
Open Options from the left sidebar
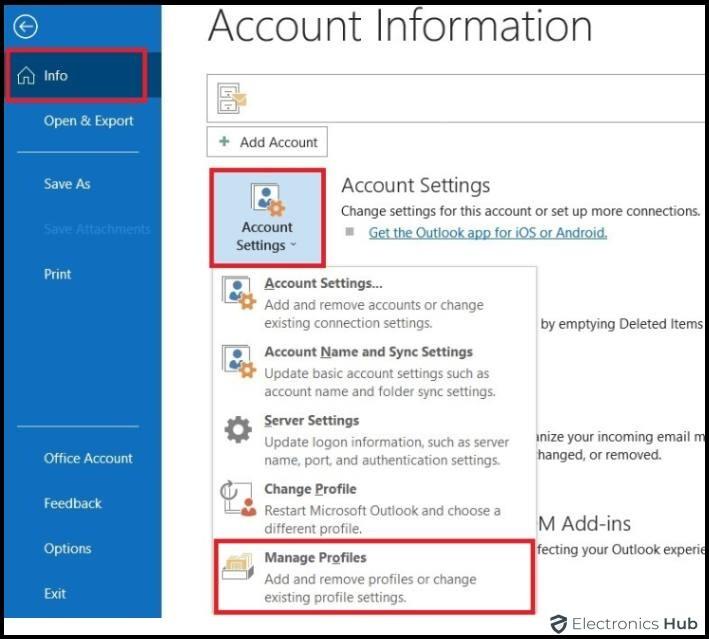coord(67,549)
